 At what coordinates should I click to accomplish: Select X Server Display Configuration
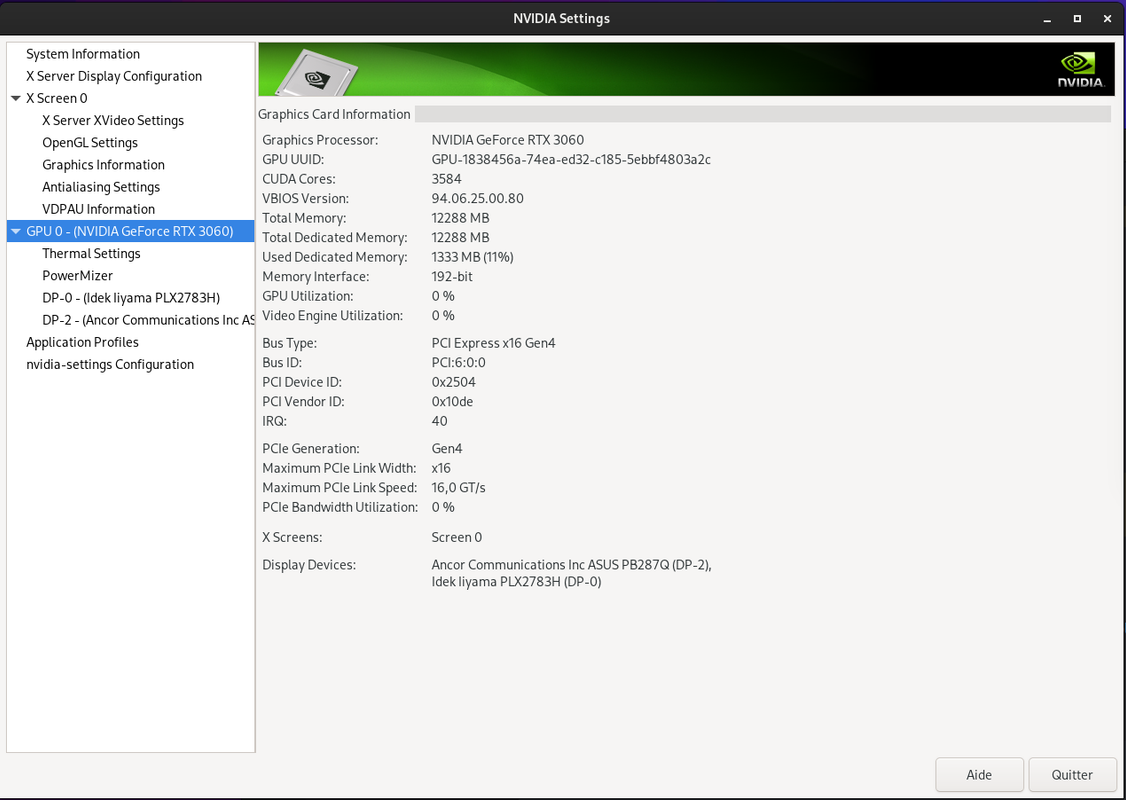[114, 76]
